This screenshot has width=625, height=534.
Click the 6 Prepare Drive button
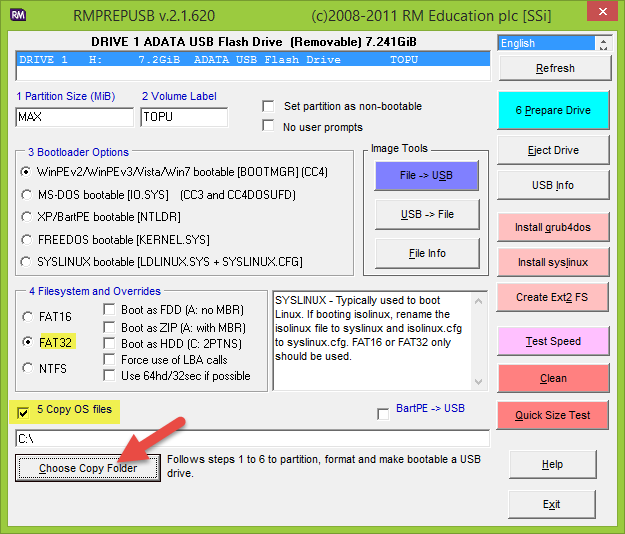(553, 110)
